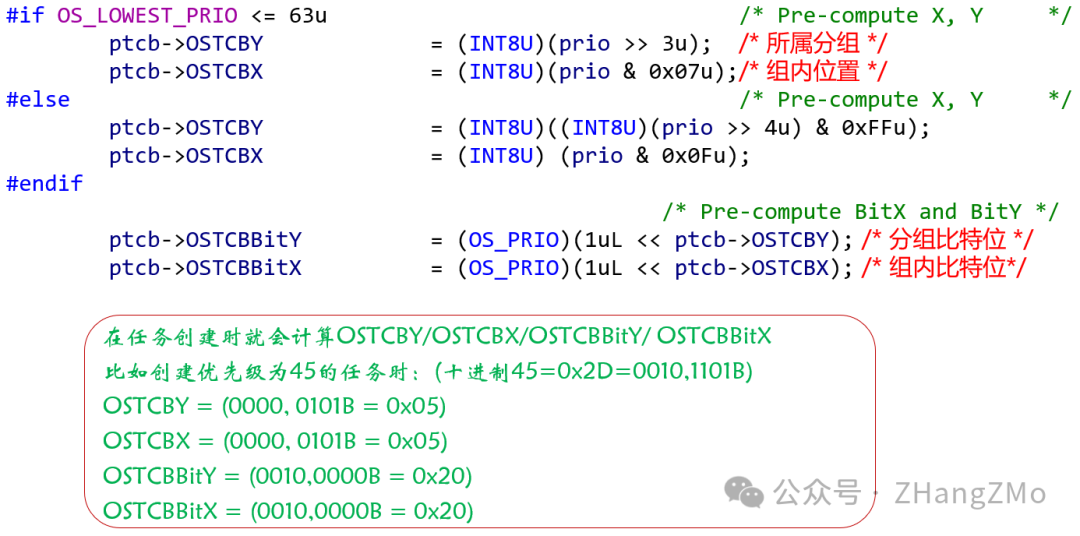Screen dimensions: 1080x536
Task: Click the "#endif" preprocessor directive
Action: click(x=44, y=184)
